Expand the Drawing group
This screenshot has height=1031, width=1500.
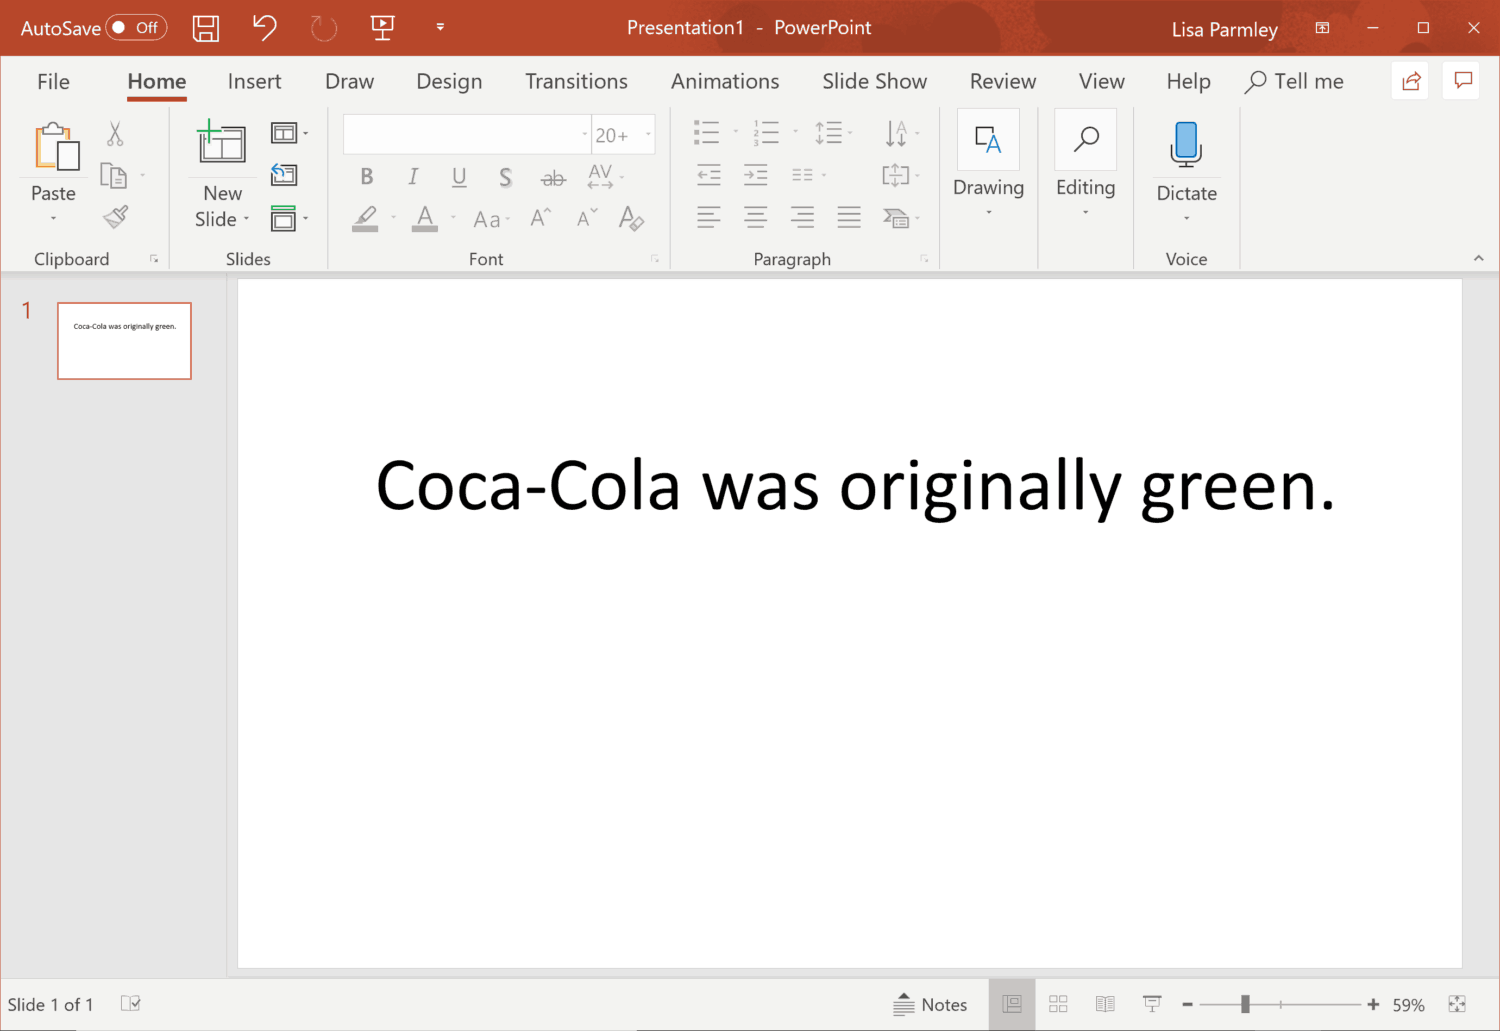(988, 164)
